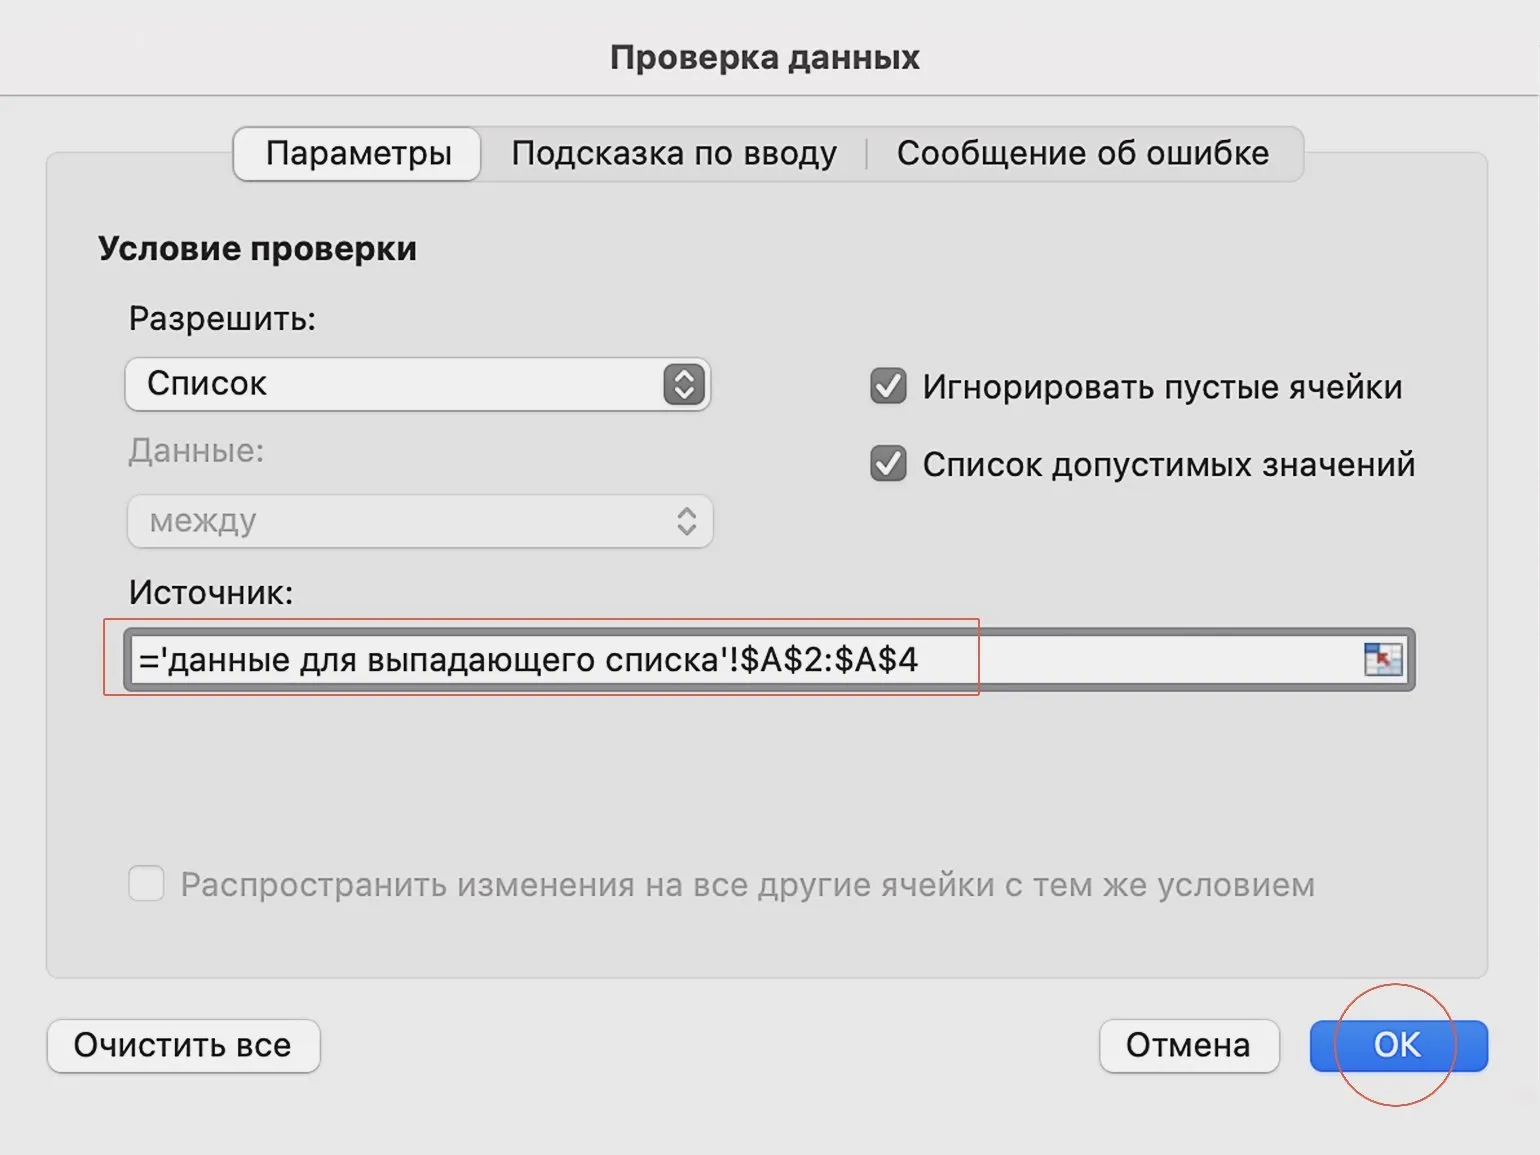Expand the Данные dropdown showing между
This screenshot has height=1155, width=1540.
[x=400, y=521]
